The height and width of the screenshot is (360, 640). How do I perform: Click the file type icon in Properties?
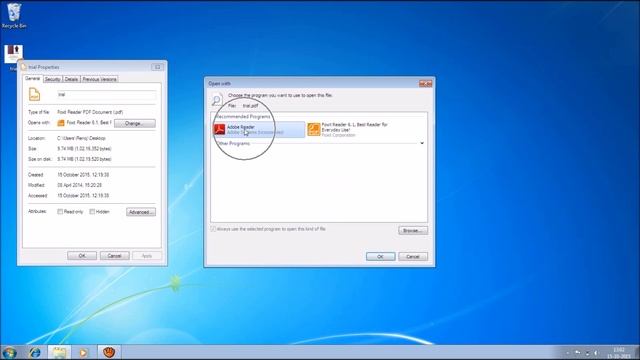[35, 94]
